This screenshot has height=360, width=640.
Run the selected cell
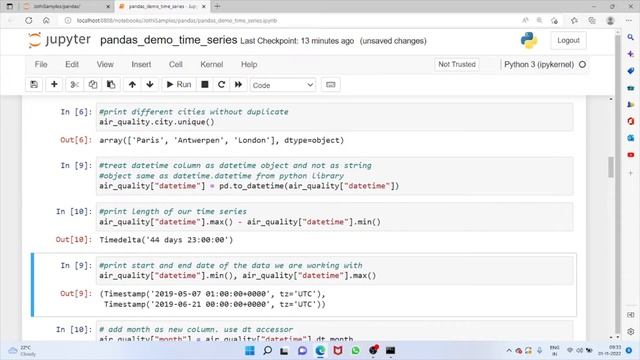pos(179,84)
